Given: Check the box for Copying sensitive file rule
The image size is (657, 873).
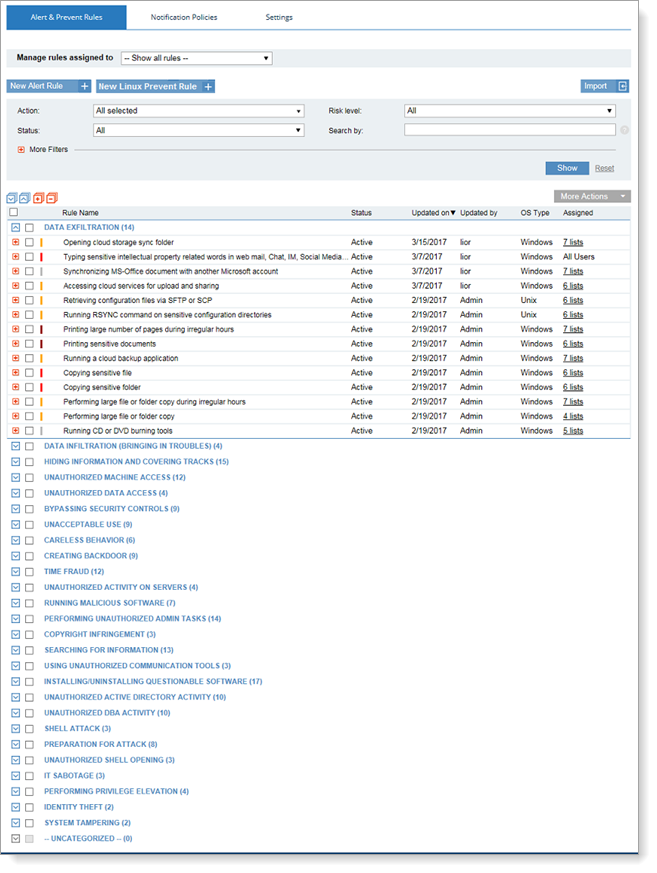Looking at the screenshot, I should (29, 373).
